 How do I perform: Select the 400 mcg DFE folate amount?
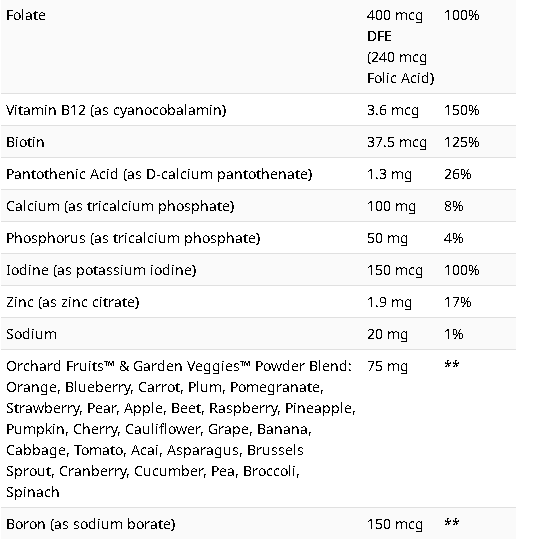pyautogui.click(x=395, y=26)
